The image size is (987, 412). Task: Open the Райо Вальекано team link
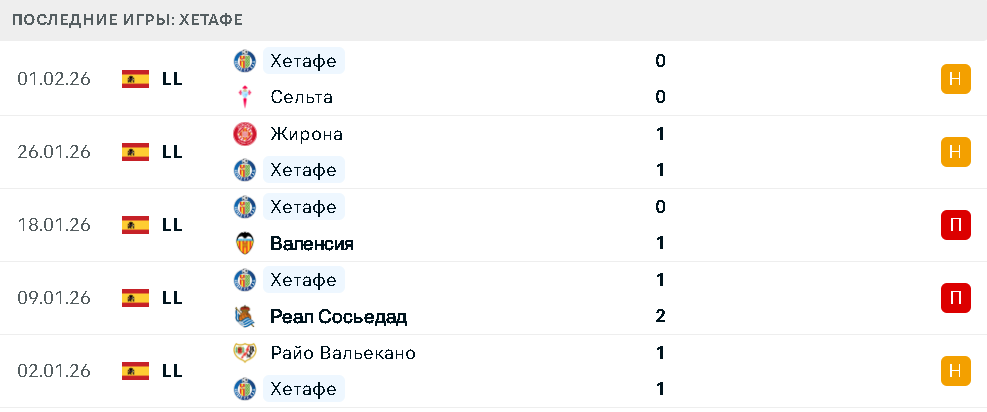coord(342,353)
